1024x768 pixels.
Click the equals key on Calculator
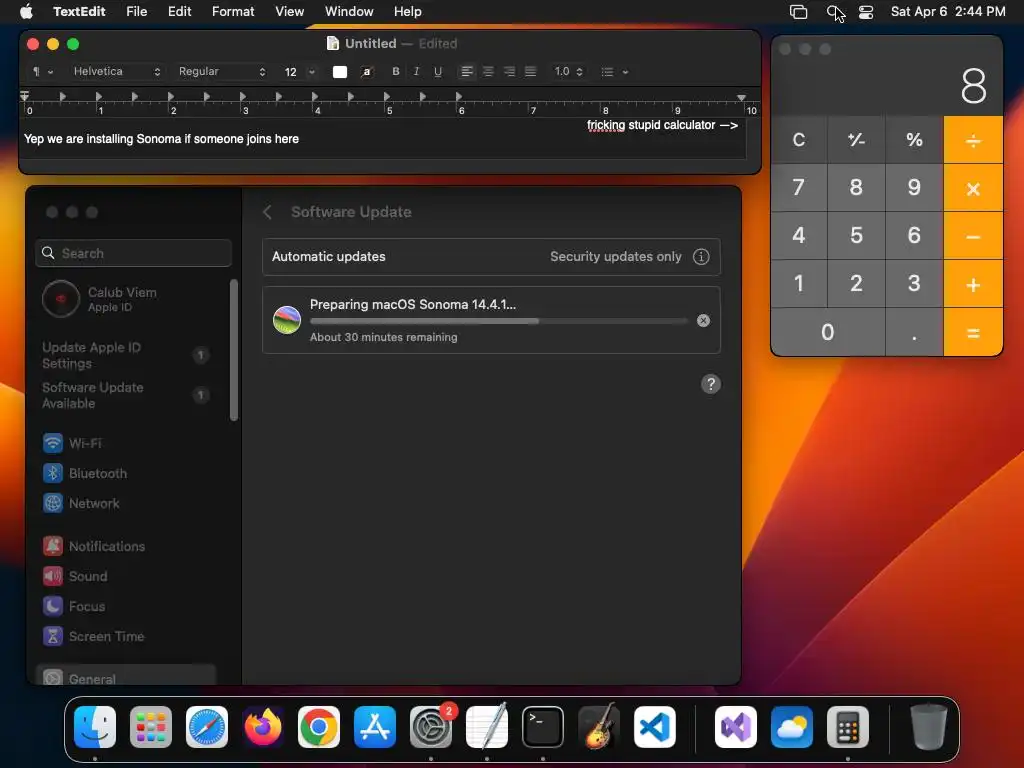click(973, 332)
